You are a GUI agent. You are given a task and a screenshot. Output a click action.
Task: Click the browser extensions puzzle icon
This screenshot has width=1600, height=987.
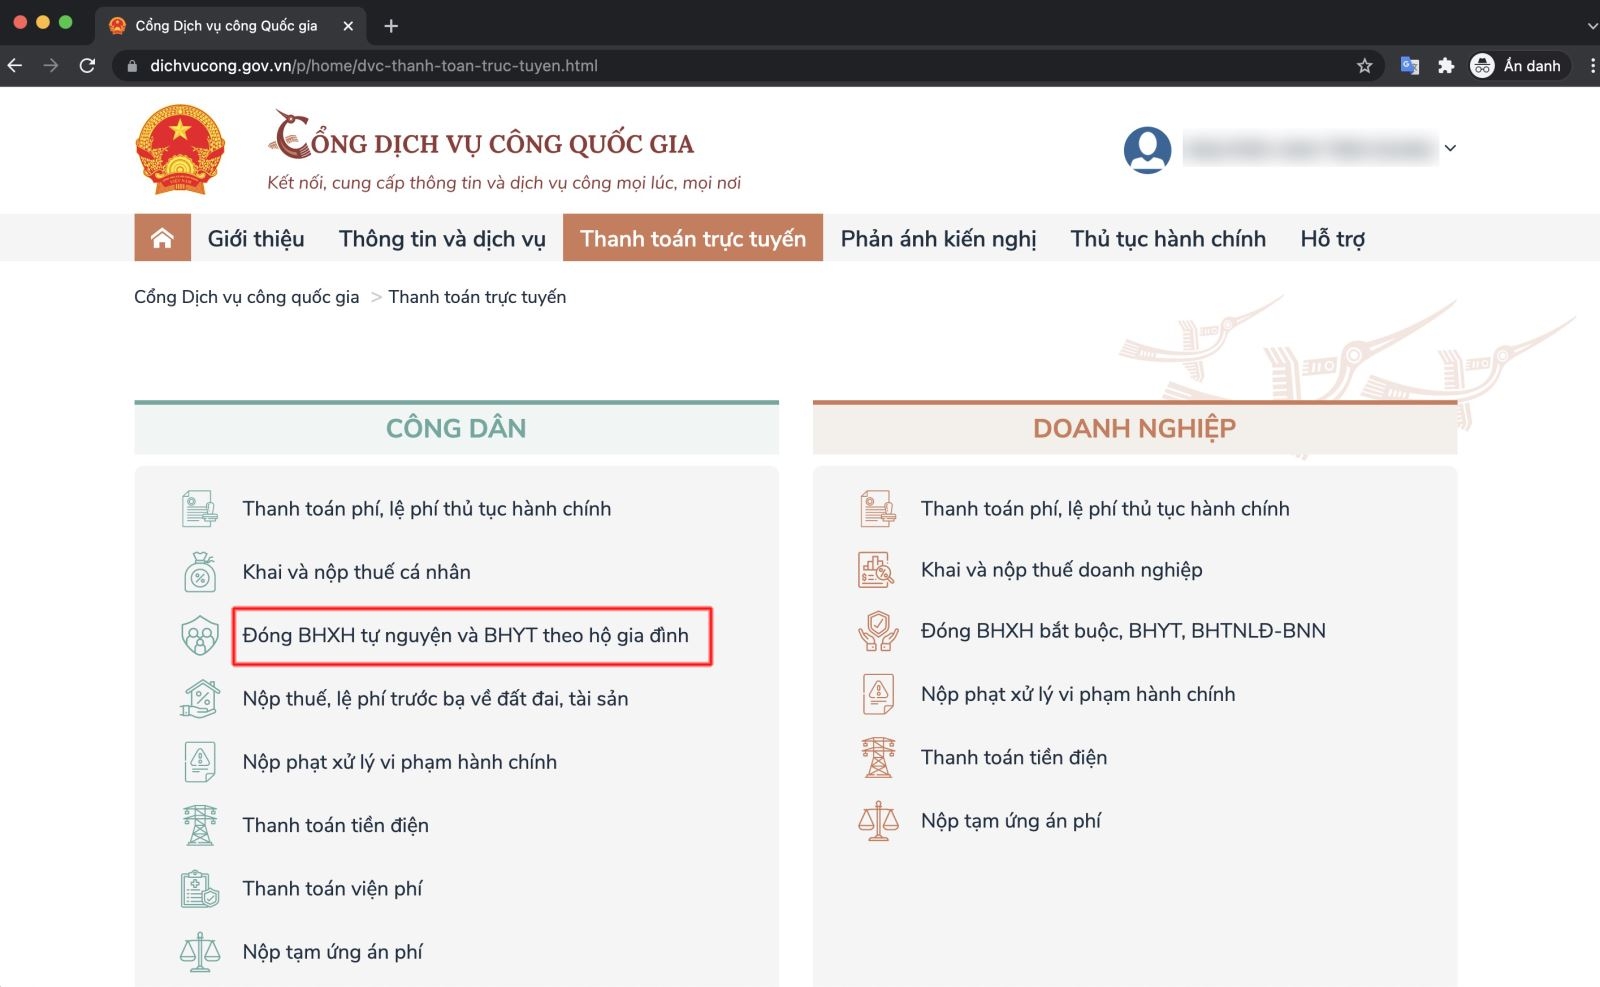[1446, 65]
